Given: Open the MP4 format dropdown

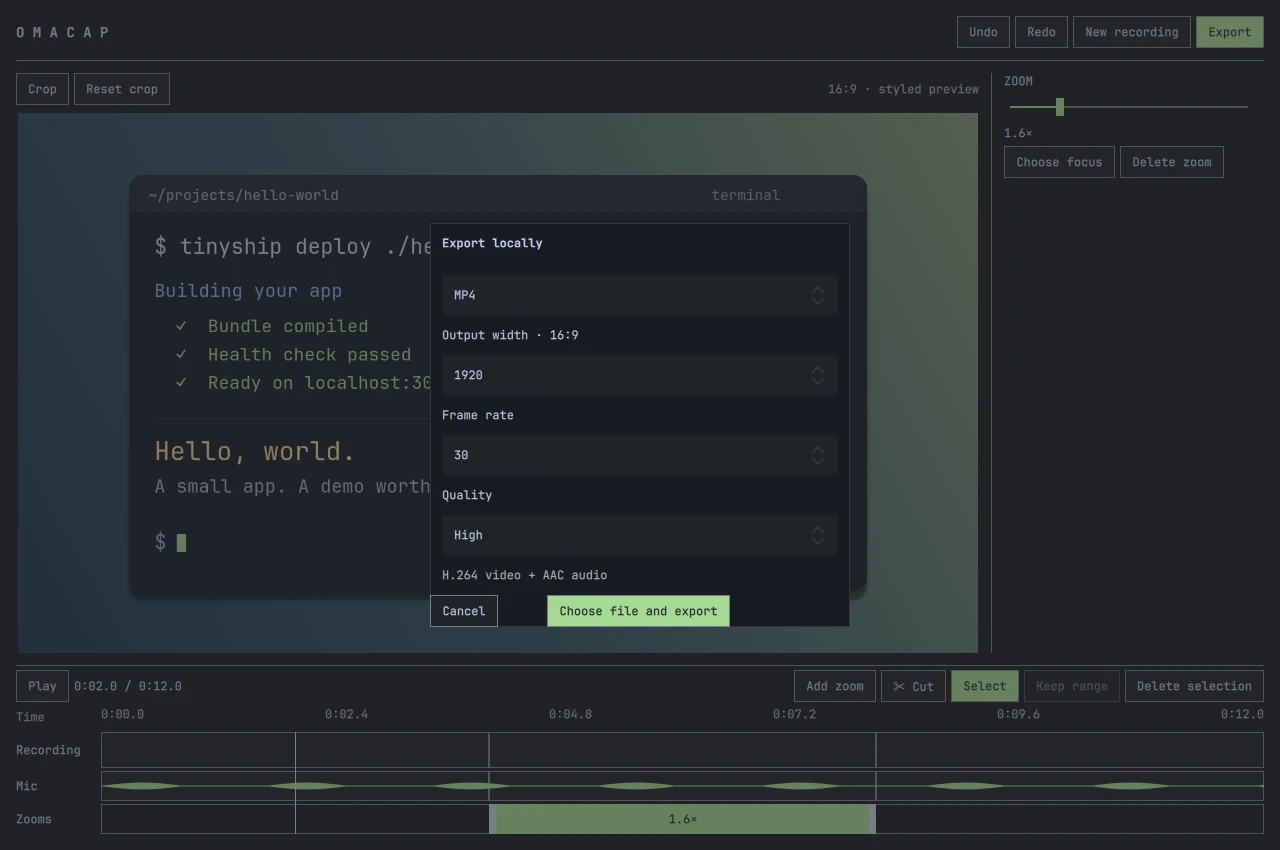Looking at the screenshot, I should (x=640, y=295).
